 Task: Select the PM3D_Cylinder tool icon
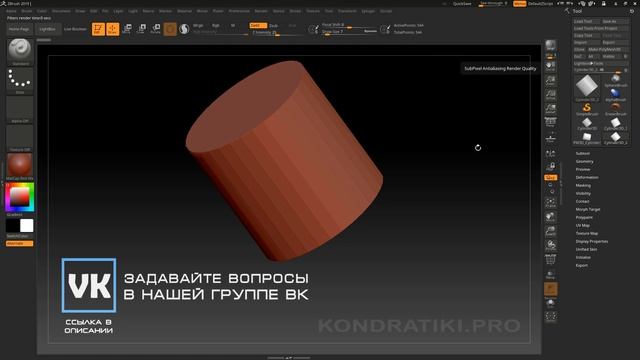[587, 138]
